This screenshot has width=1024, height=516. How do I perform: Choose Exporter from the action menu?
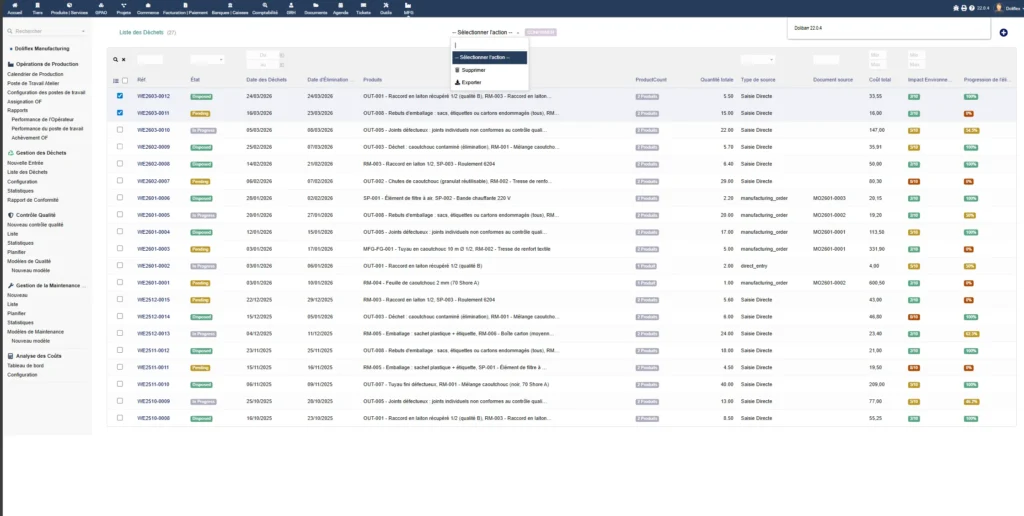(x=472, y=82)
